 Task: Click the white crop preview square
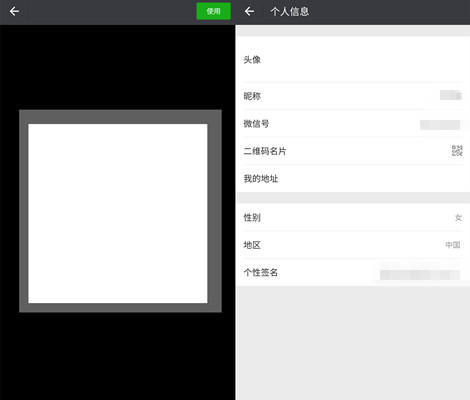118,214
